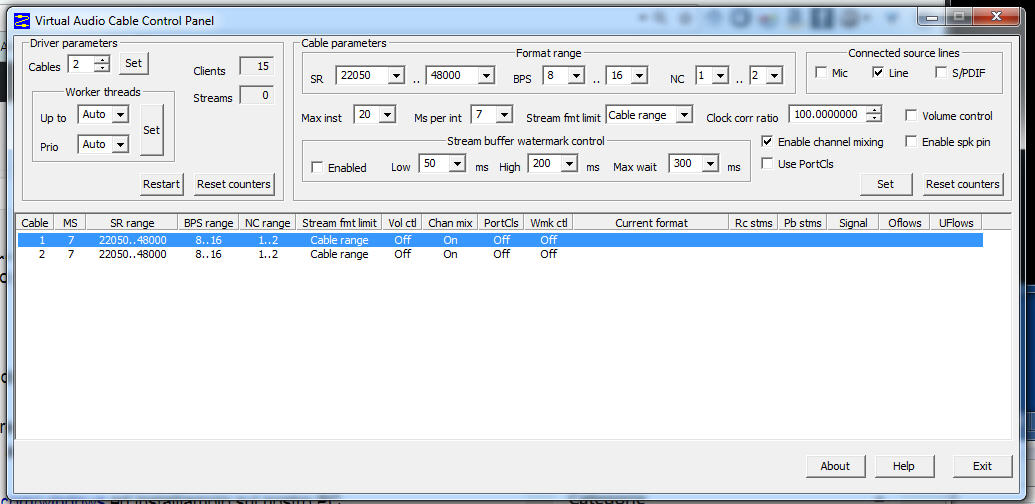Click the MS column header
Image resolution: width=1035 pixels, height=504 pixels.
[70, 223]
